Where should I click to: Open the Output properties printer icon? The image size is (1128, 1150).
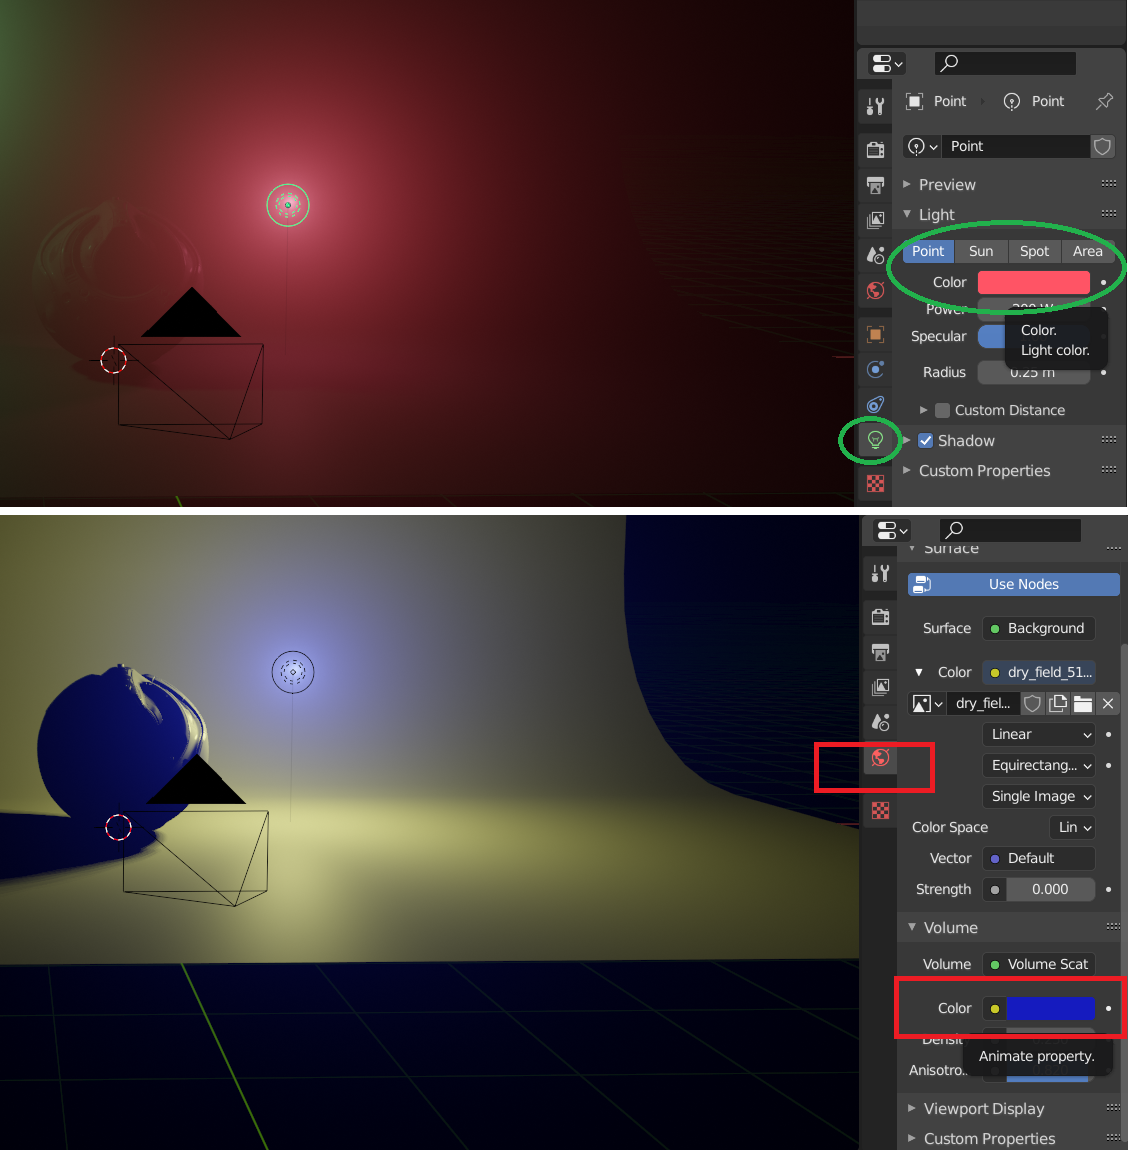875,185
